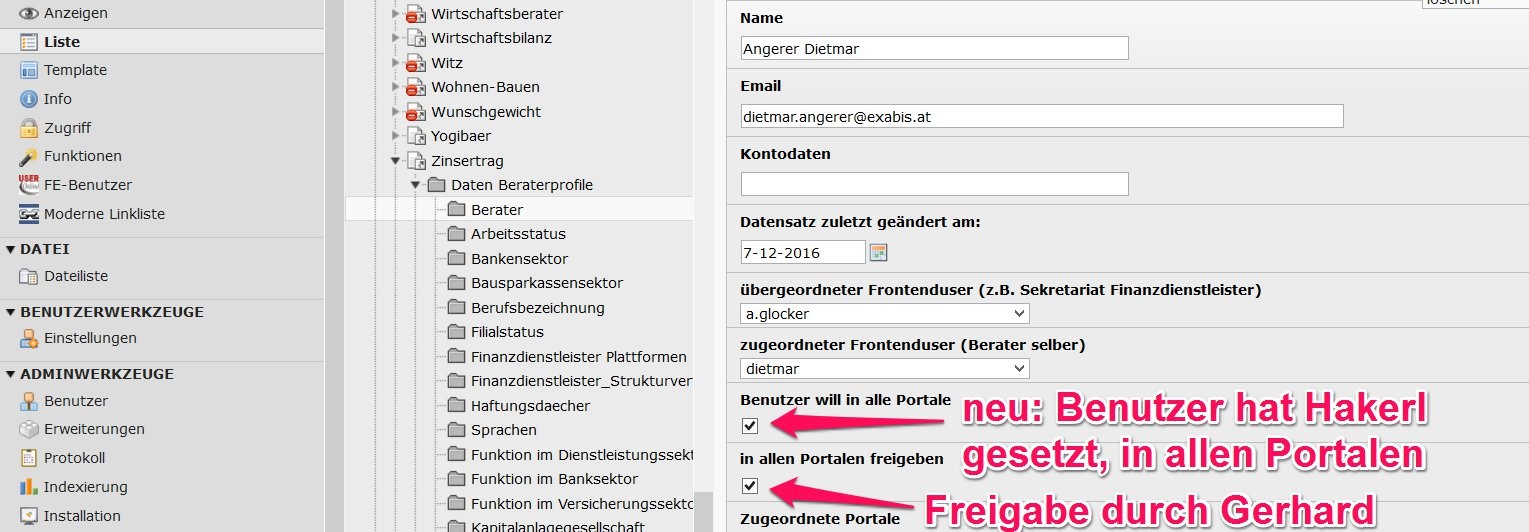Click the Template module icon
The height and width of the screenshot is (532, 1529).
28,70
